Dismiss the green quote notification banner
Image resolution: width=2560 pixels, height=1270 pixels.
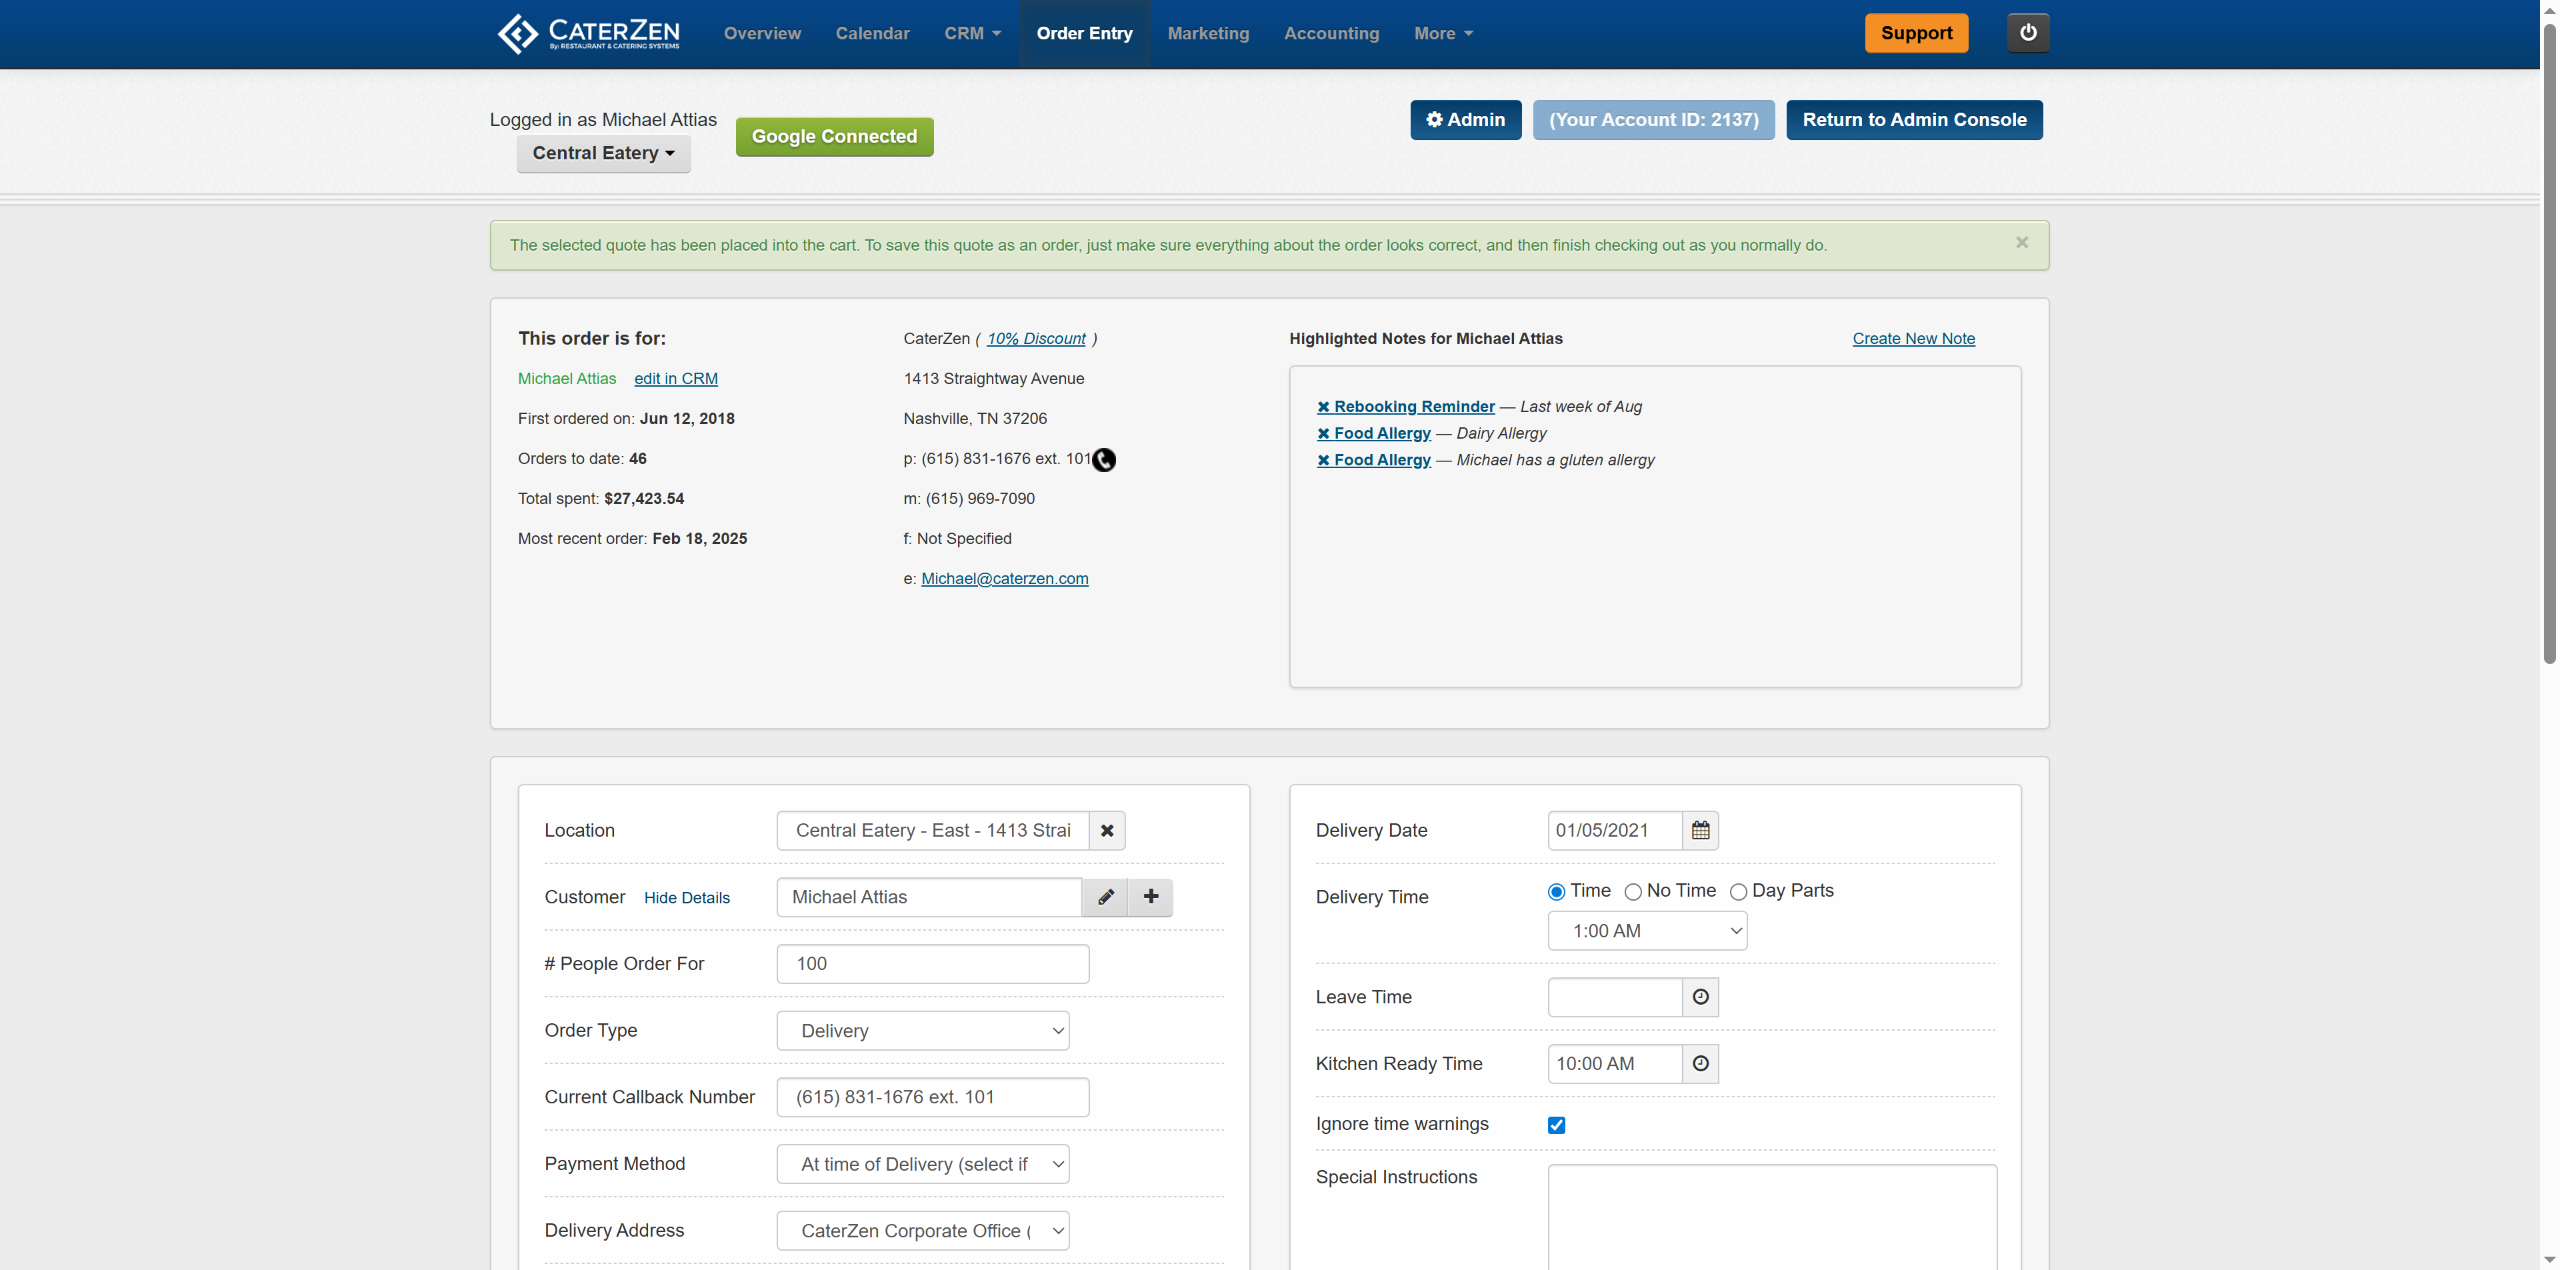tap(2021, 243)
